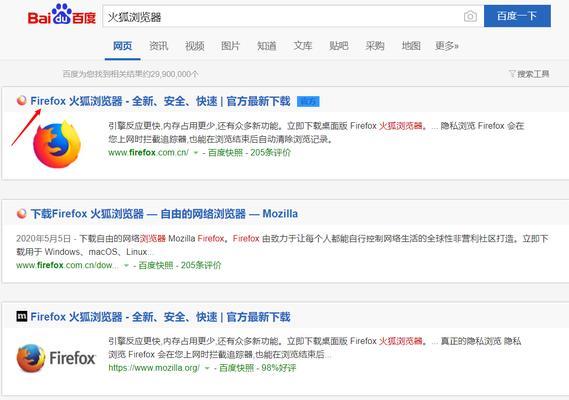Click the favicon beside 下载Firefox result title
This screenshot has height=400, width=569.
21,213
